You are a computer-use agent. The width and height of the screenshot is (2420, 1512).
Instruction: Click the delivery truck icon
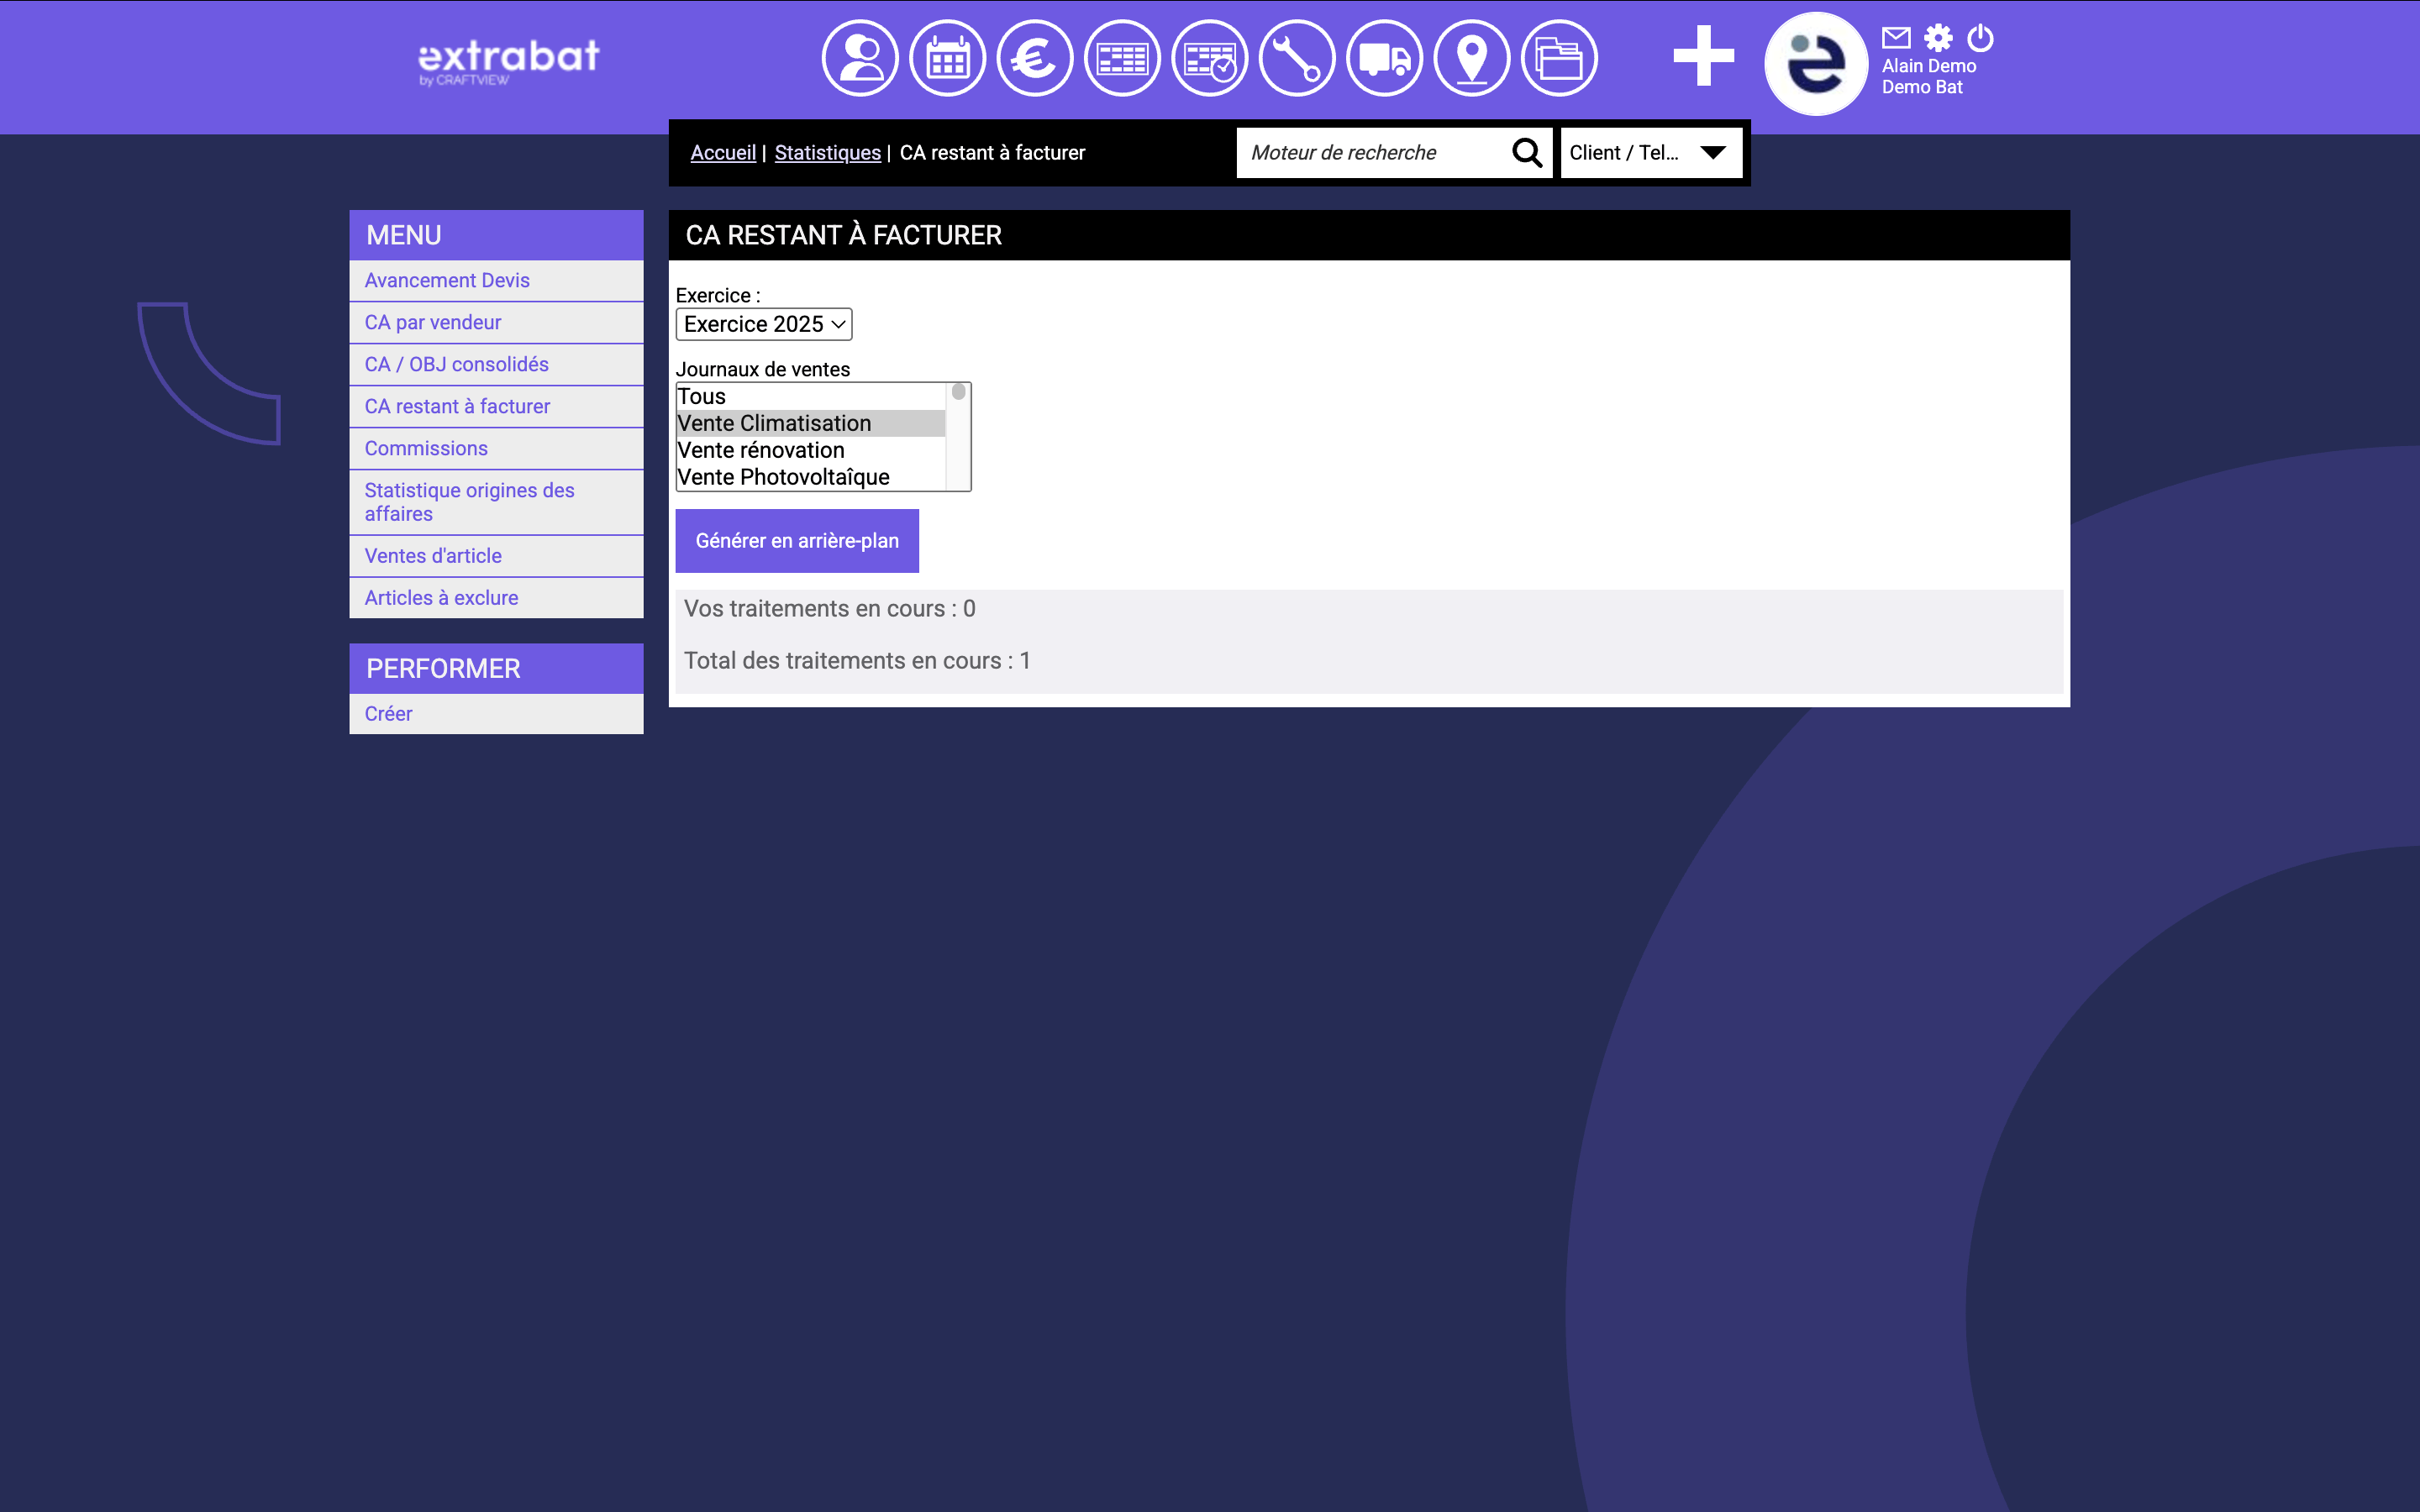(x=1384, y=59)
